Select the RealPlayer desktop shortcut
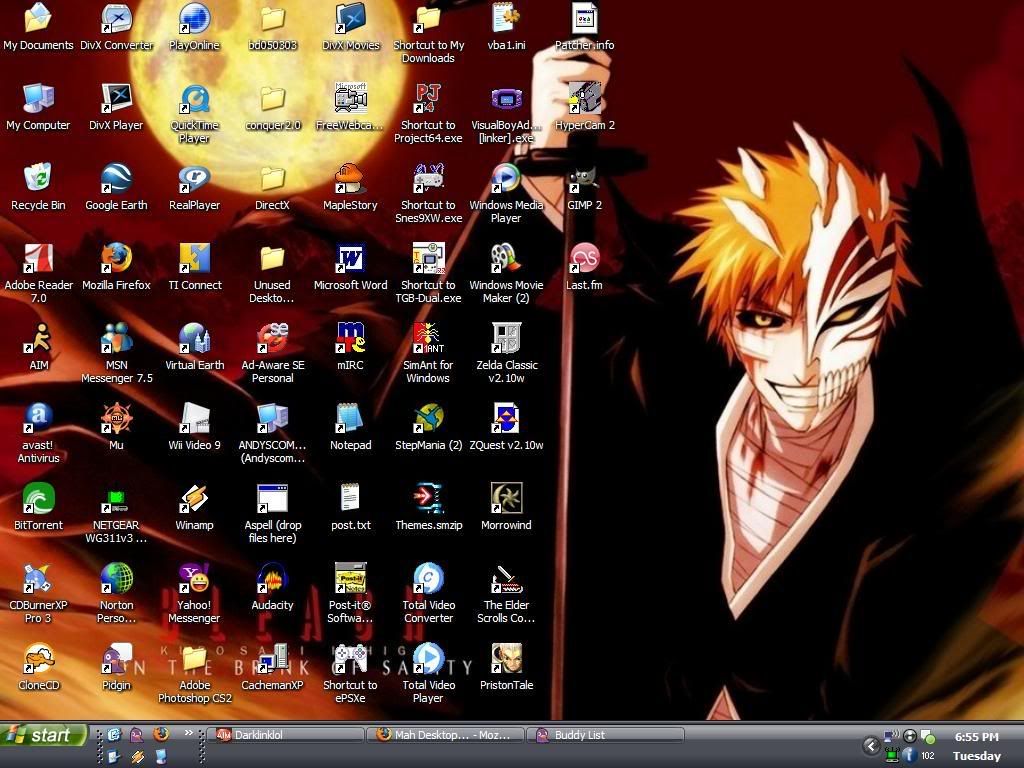This screenshot has width=1024, height=768. [x=194, y=187]
